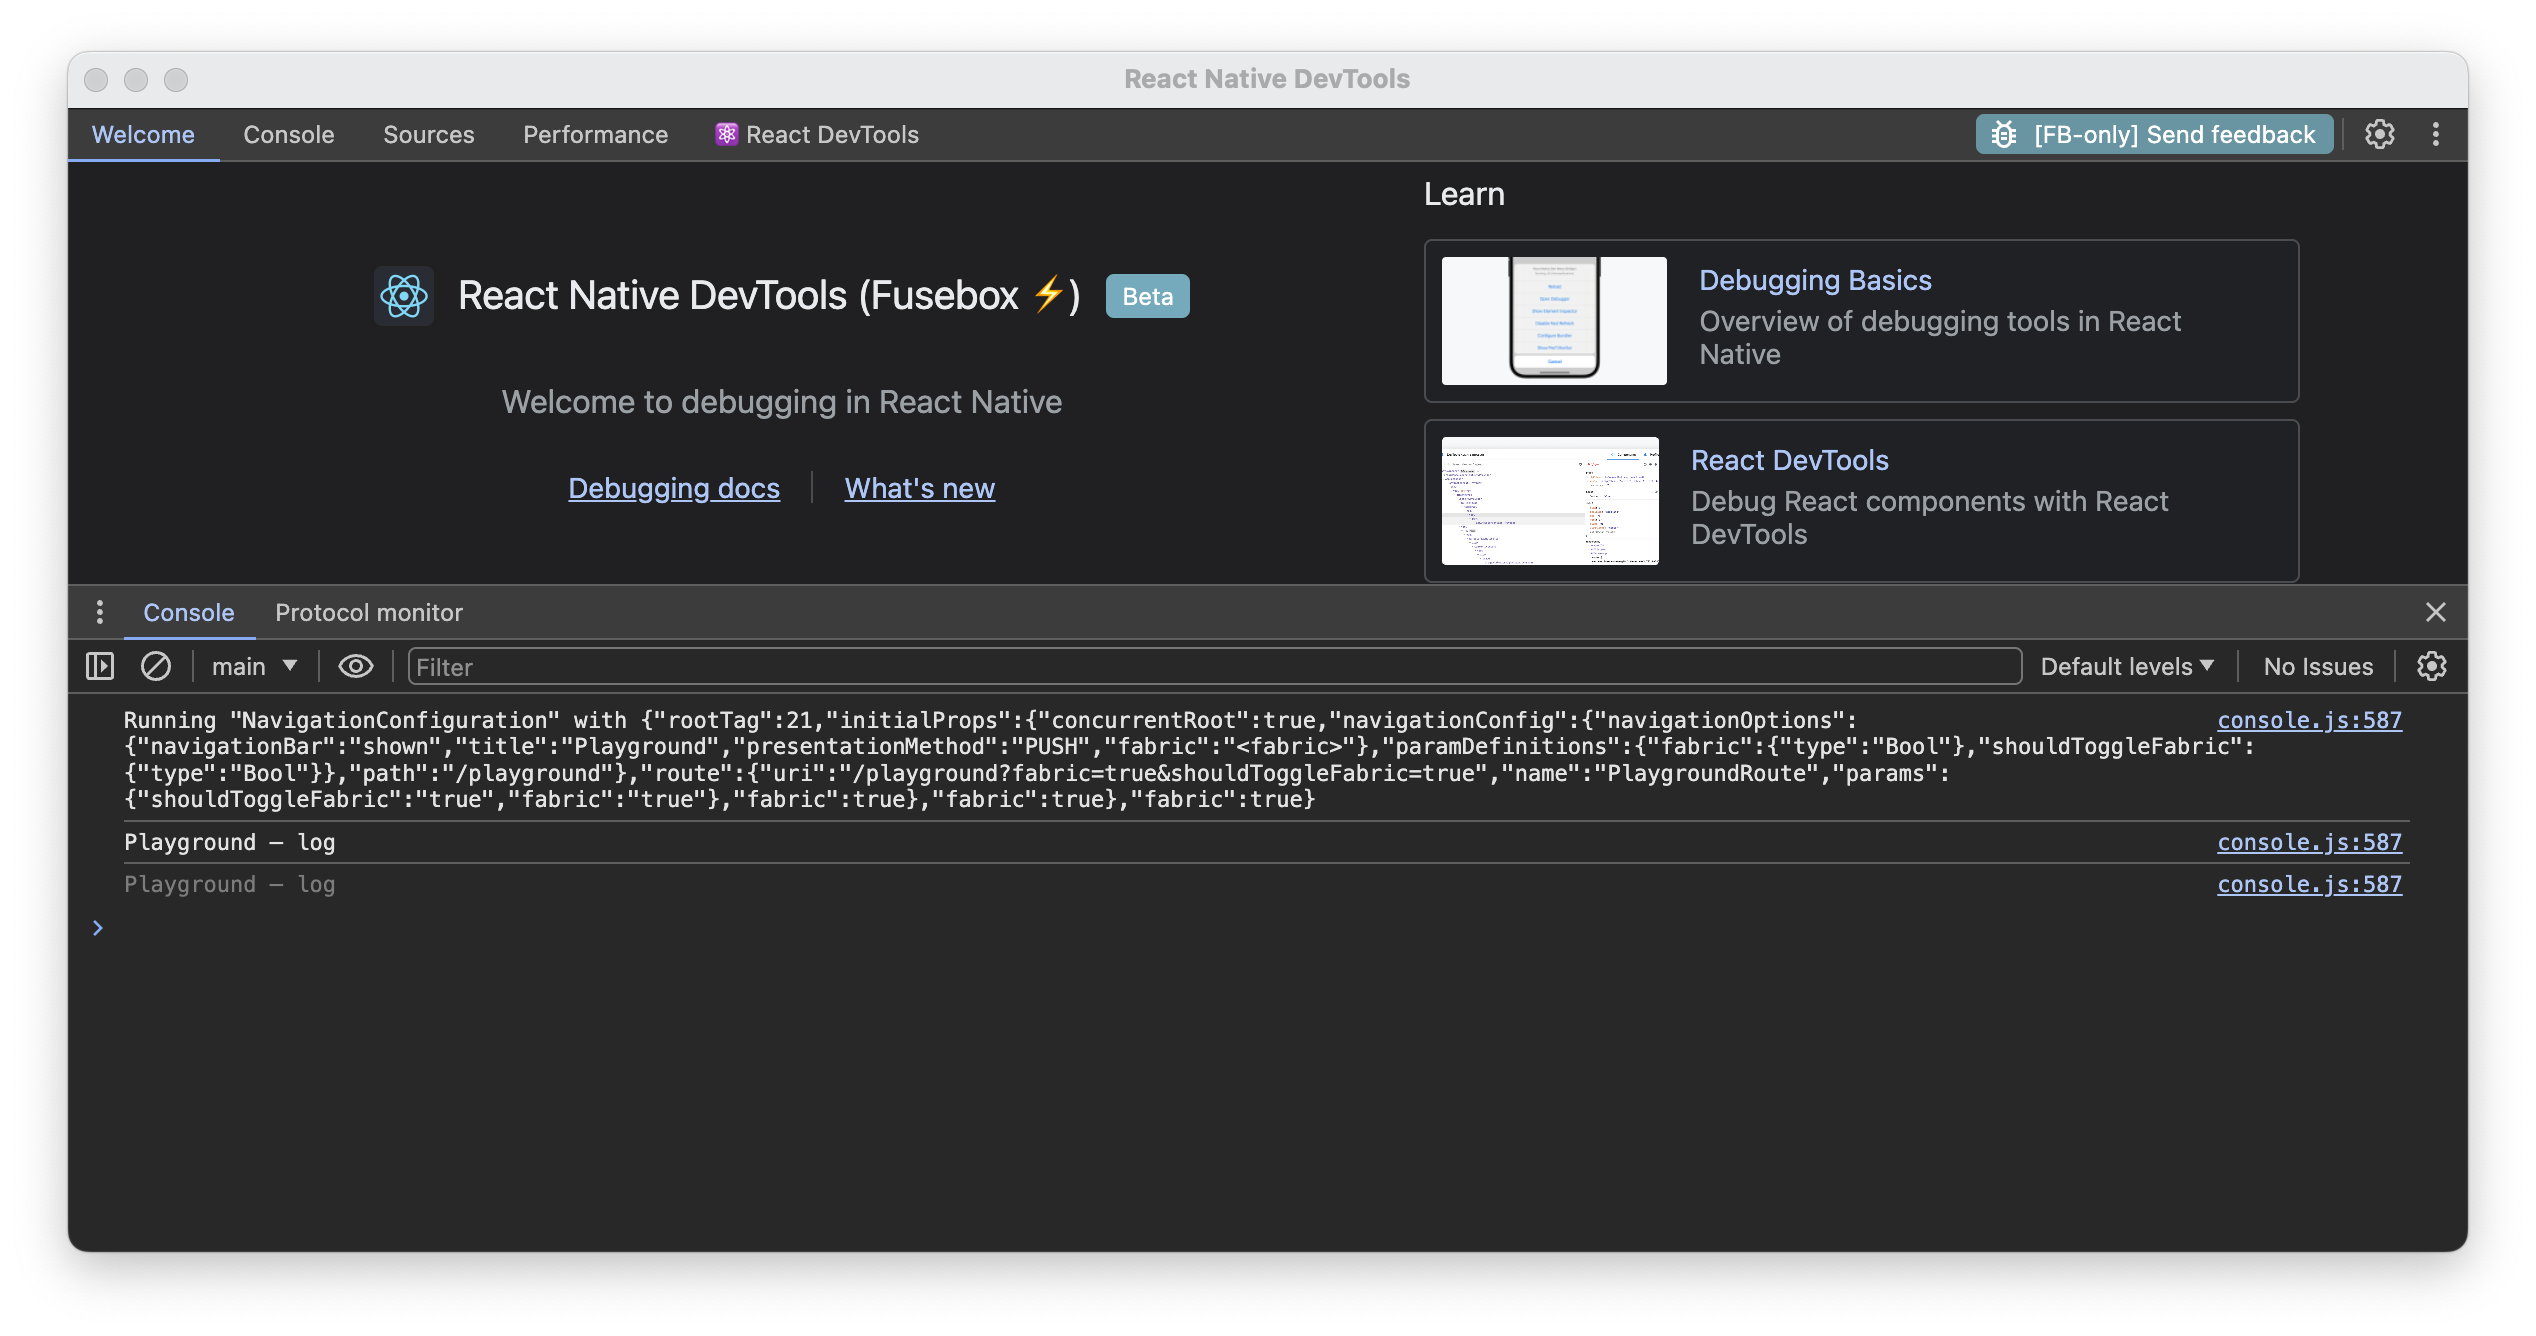Focus the console Filter field
The image size is (2536, 1336).
[1214, 666]
